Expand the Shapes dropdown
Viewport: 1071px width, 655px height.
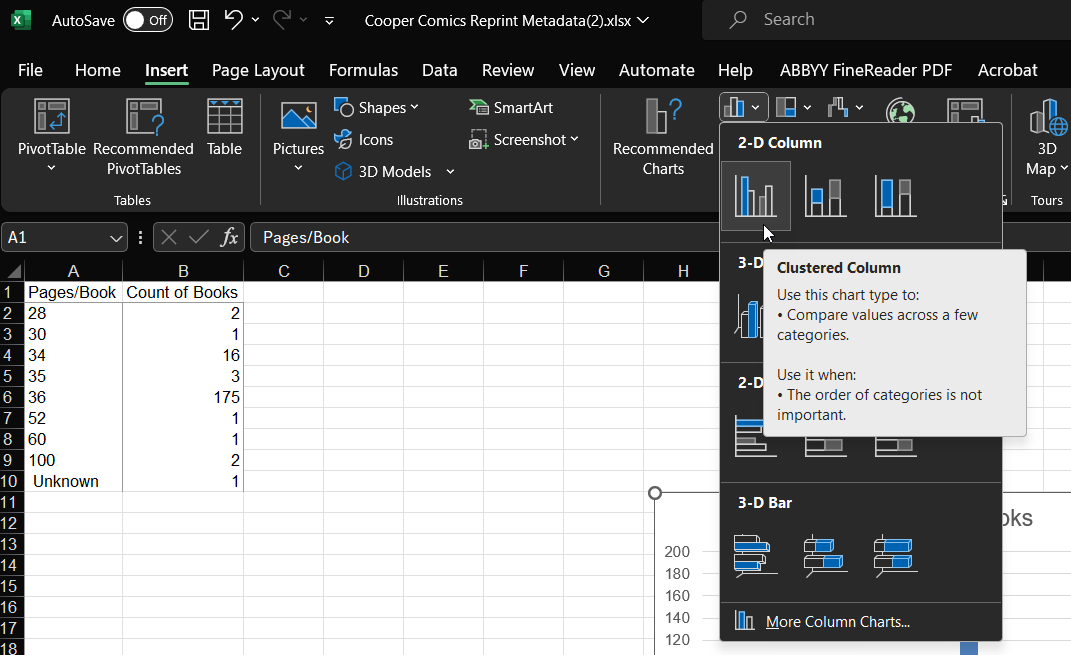click(x=376, y=107)
